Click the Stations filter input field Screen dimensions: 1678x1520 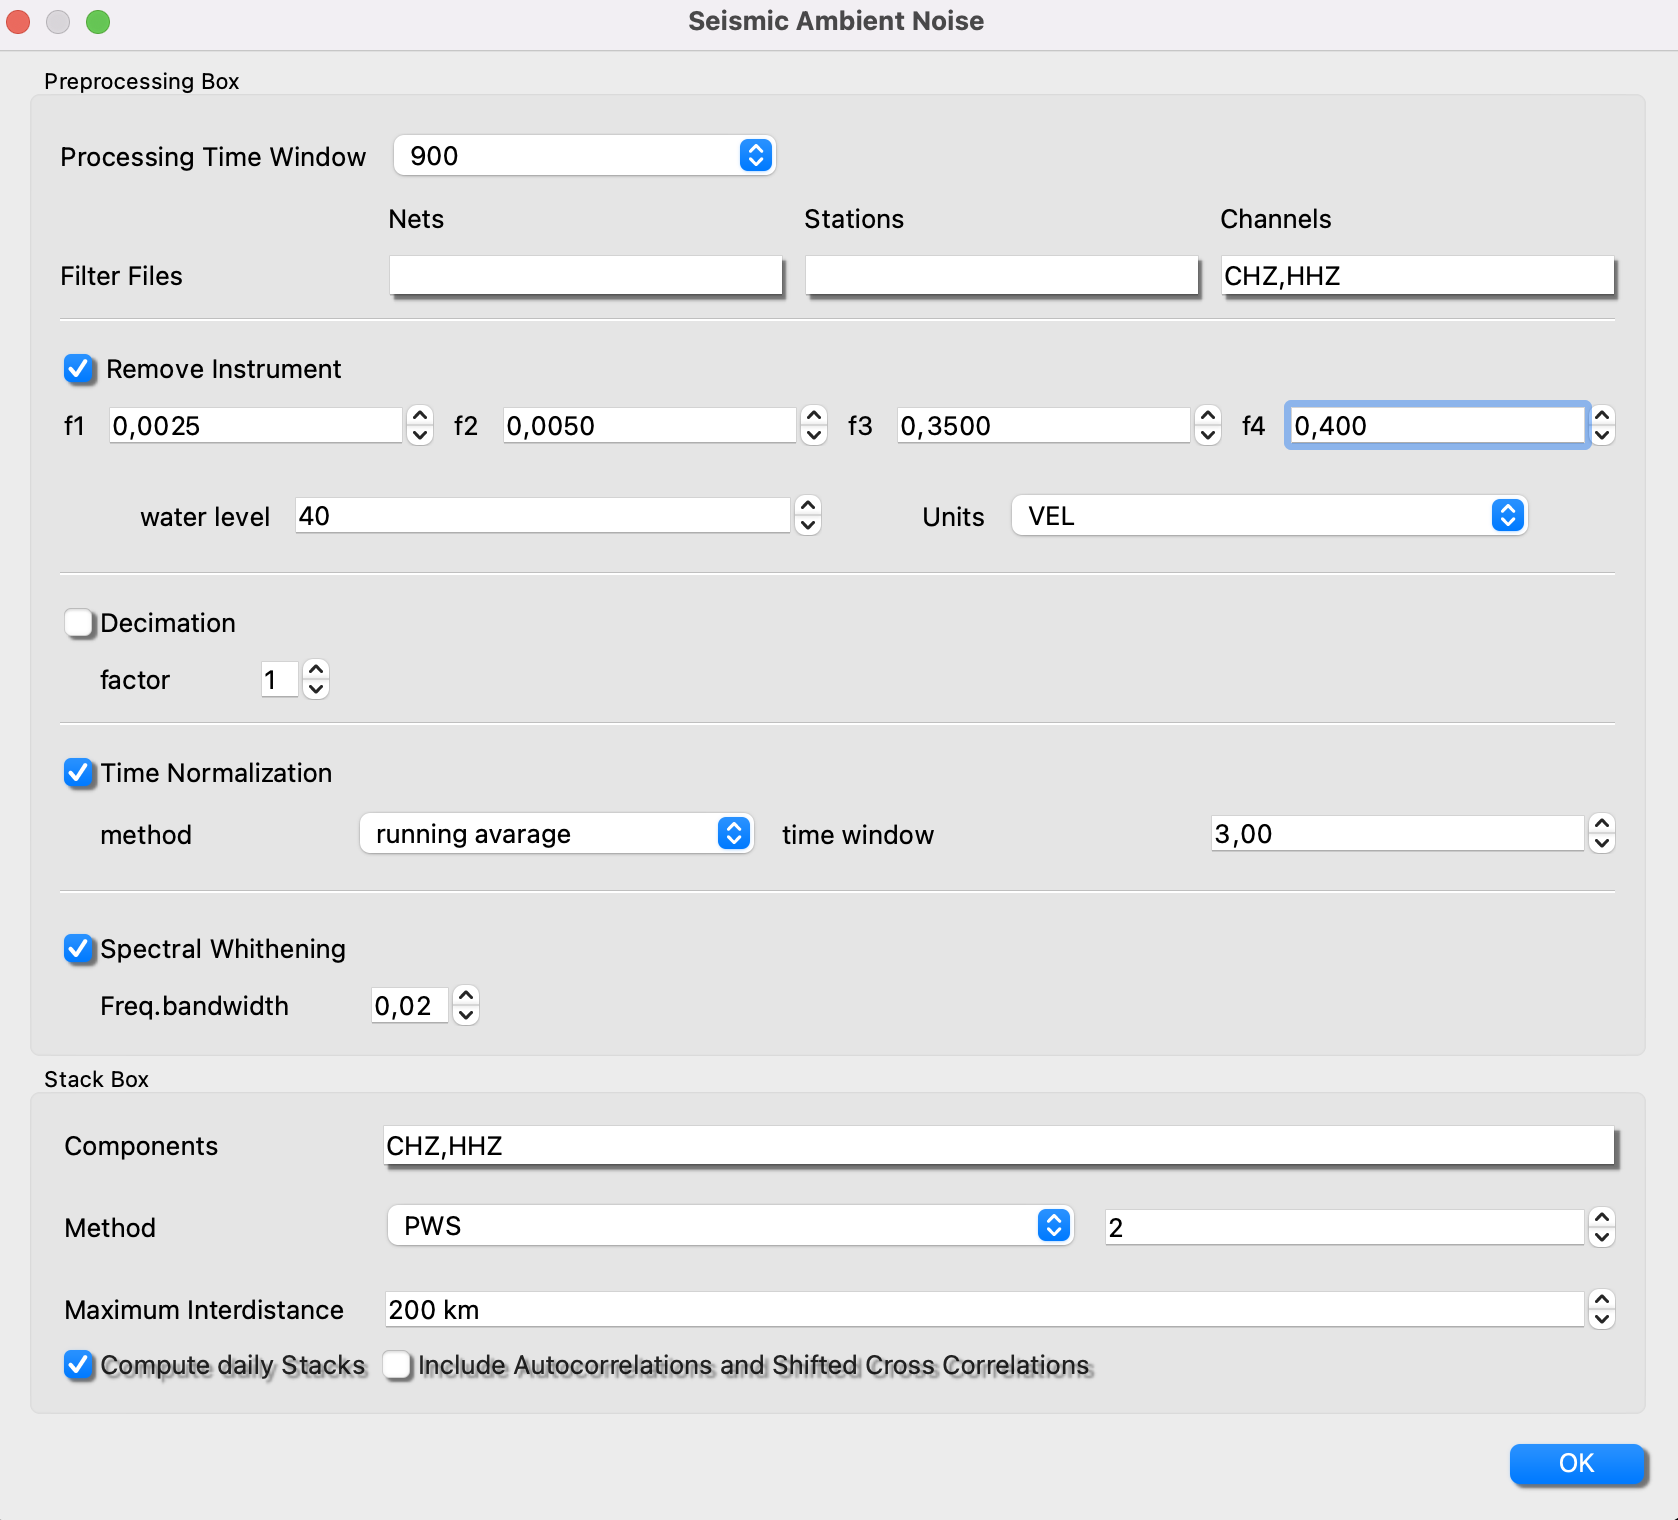(1001, 275)
